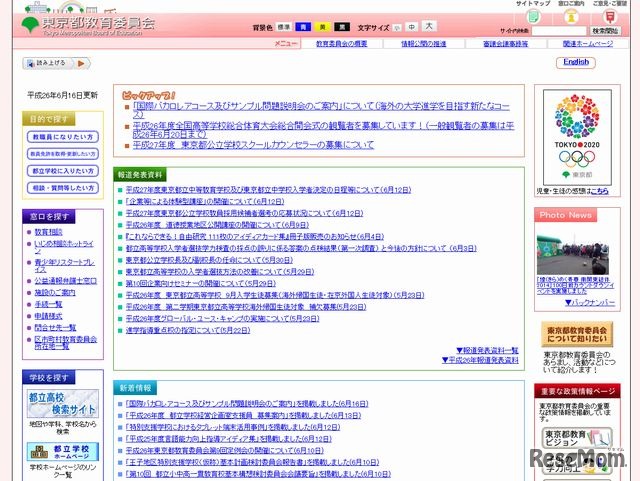Open ▼報道発表資料一覧 link
This screenshot has height=481, width=640.
point(487,350)
